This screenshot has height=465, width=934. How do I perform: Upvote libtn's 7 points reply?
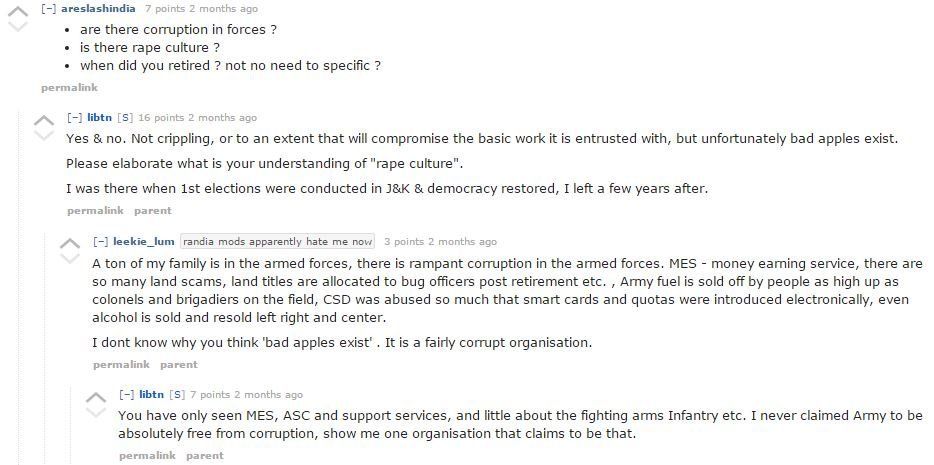(96, 397)
